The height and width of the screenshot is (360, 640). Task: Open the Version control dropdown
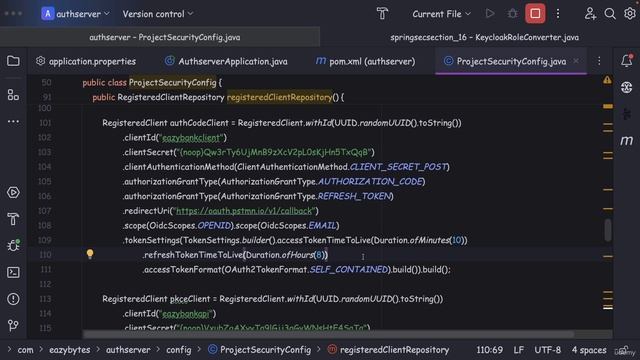(158, 14)
